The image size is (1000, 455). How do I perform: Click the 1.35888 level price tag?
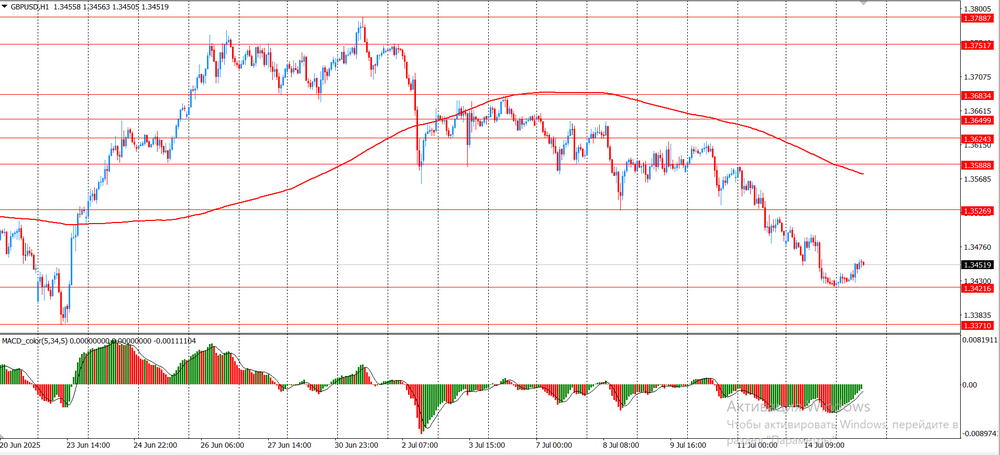click(976, 164)
